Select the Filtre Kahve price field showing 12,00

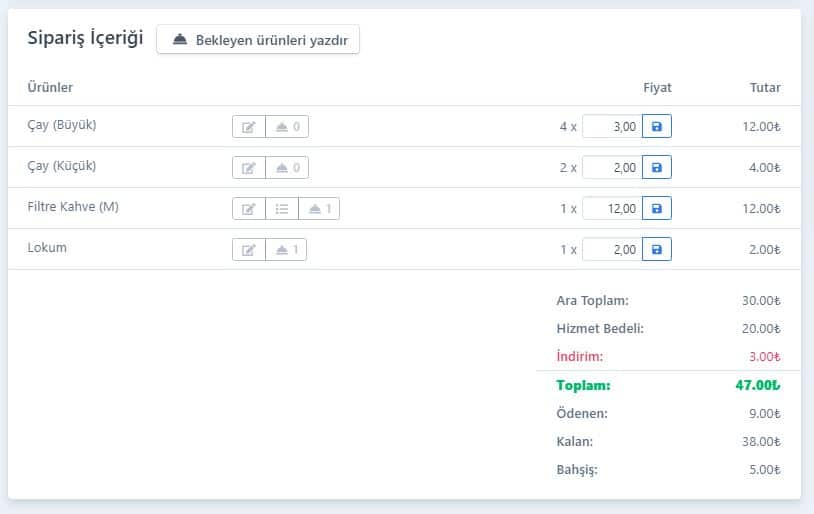click(613, 208)
